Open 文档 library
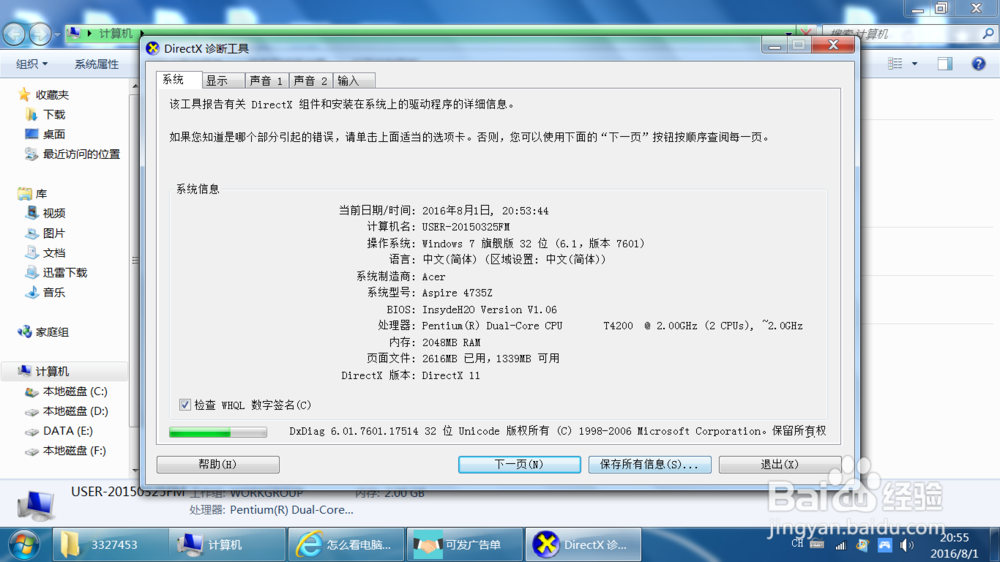 click(x=54, y=253)
